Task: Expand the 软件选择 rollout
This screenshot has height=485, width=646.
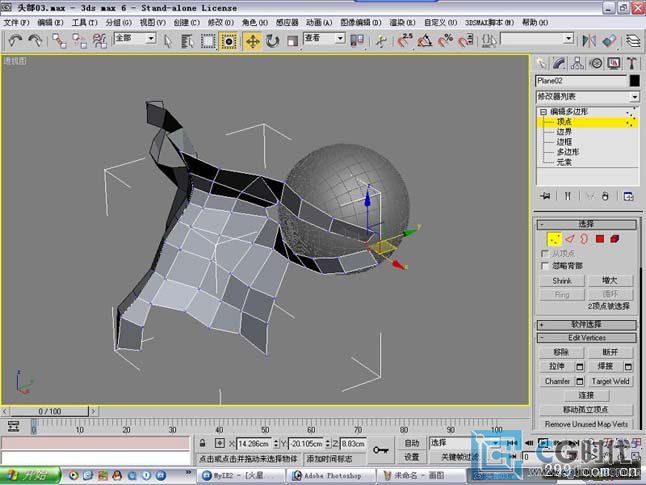Action: click(587, 325)
